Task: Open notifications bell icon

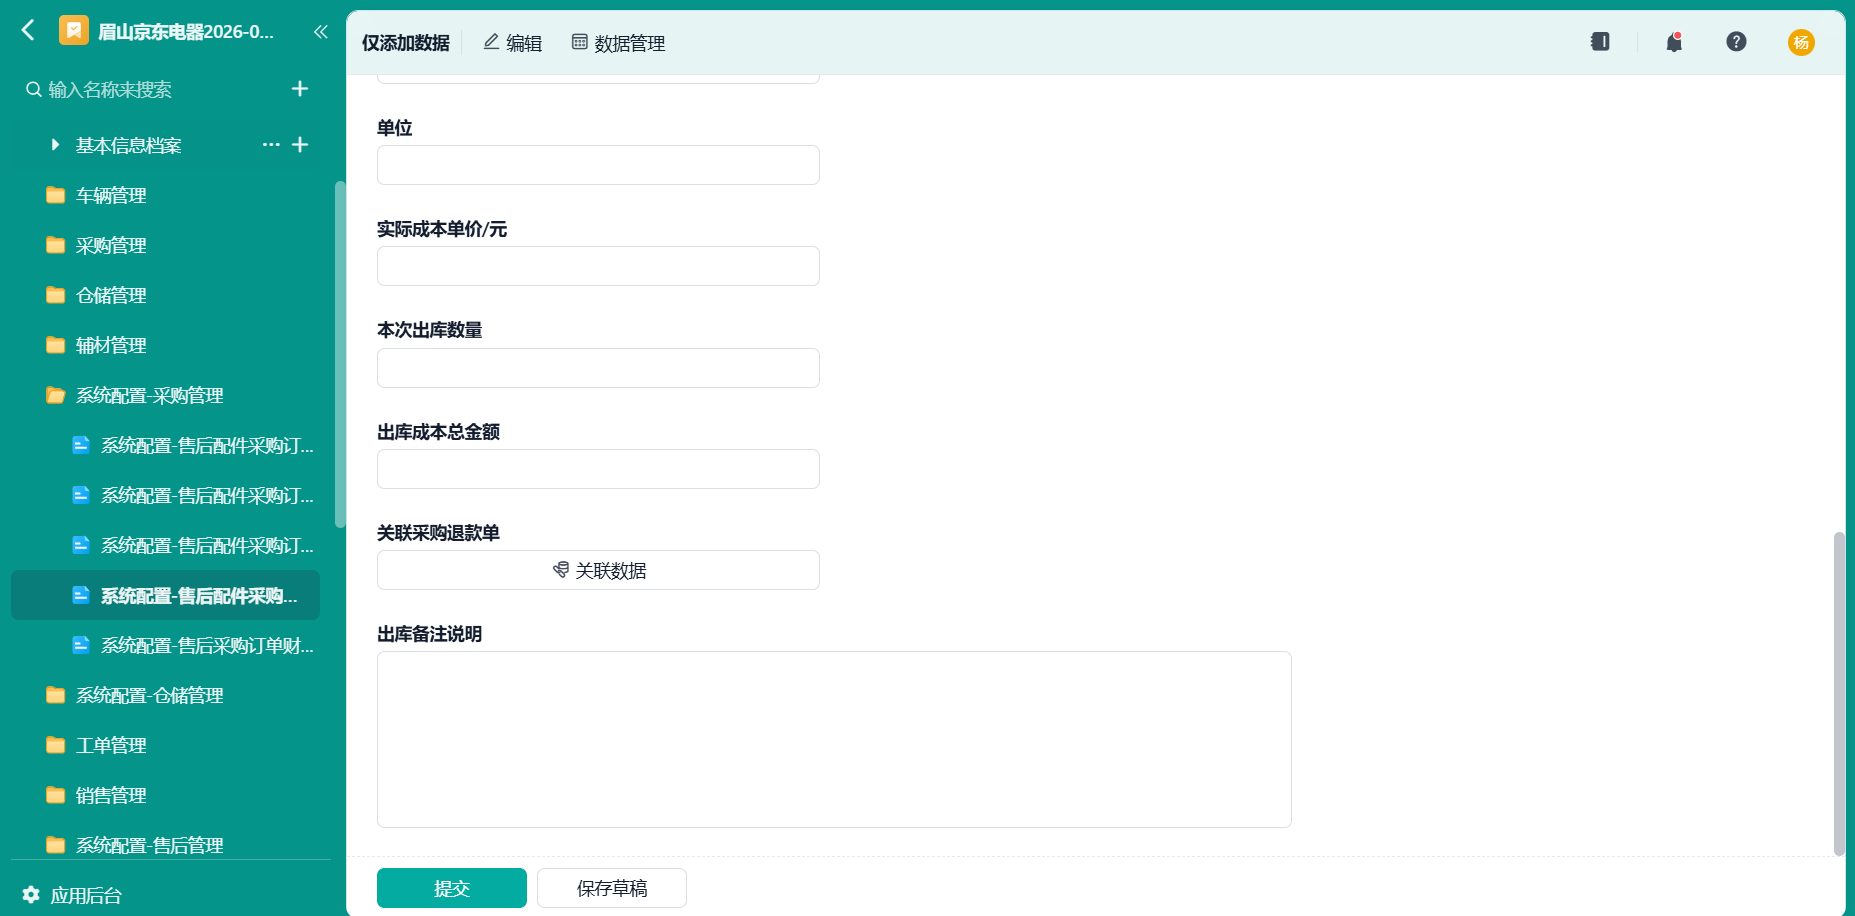Action: coord(1674,42)
